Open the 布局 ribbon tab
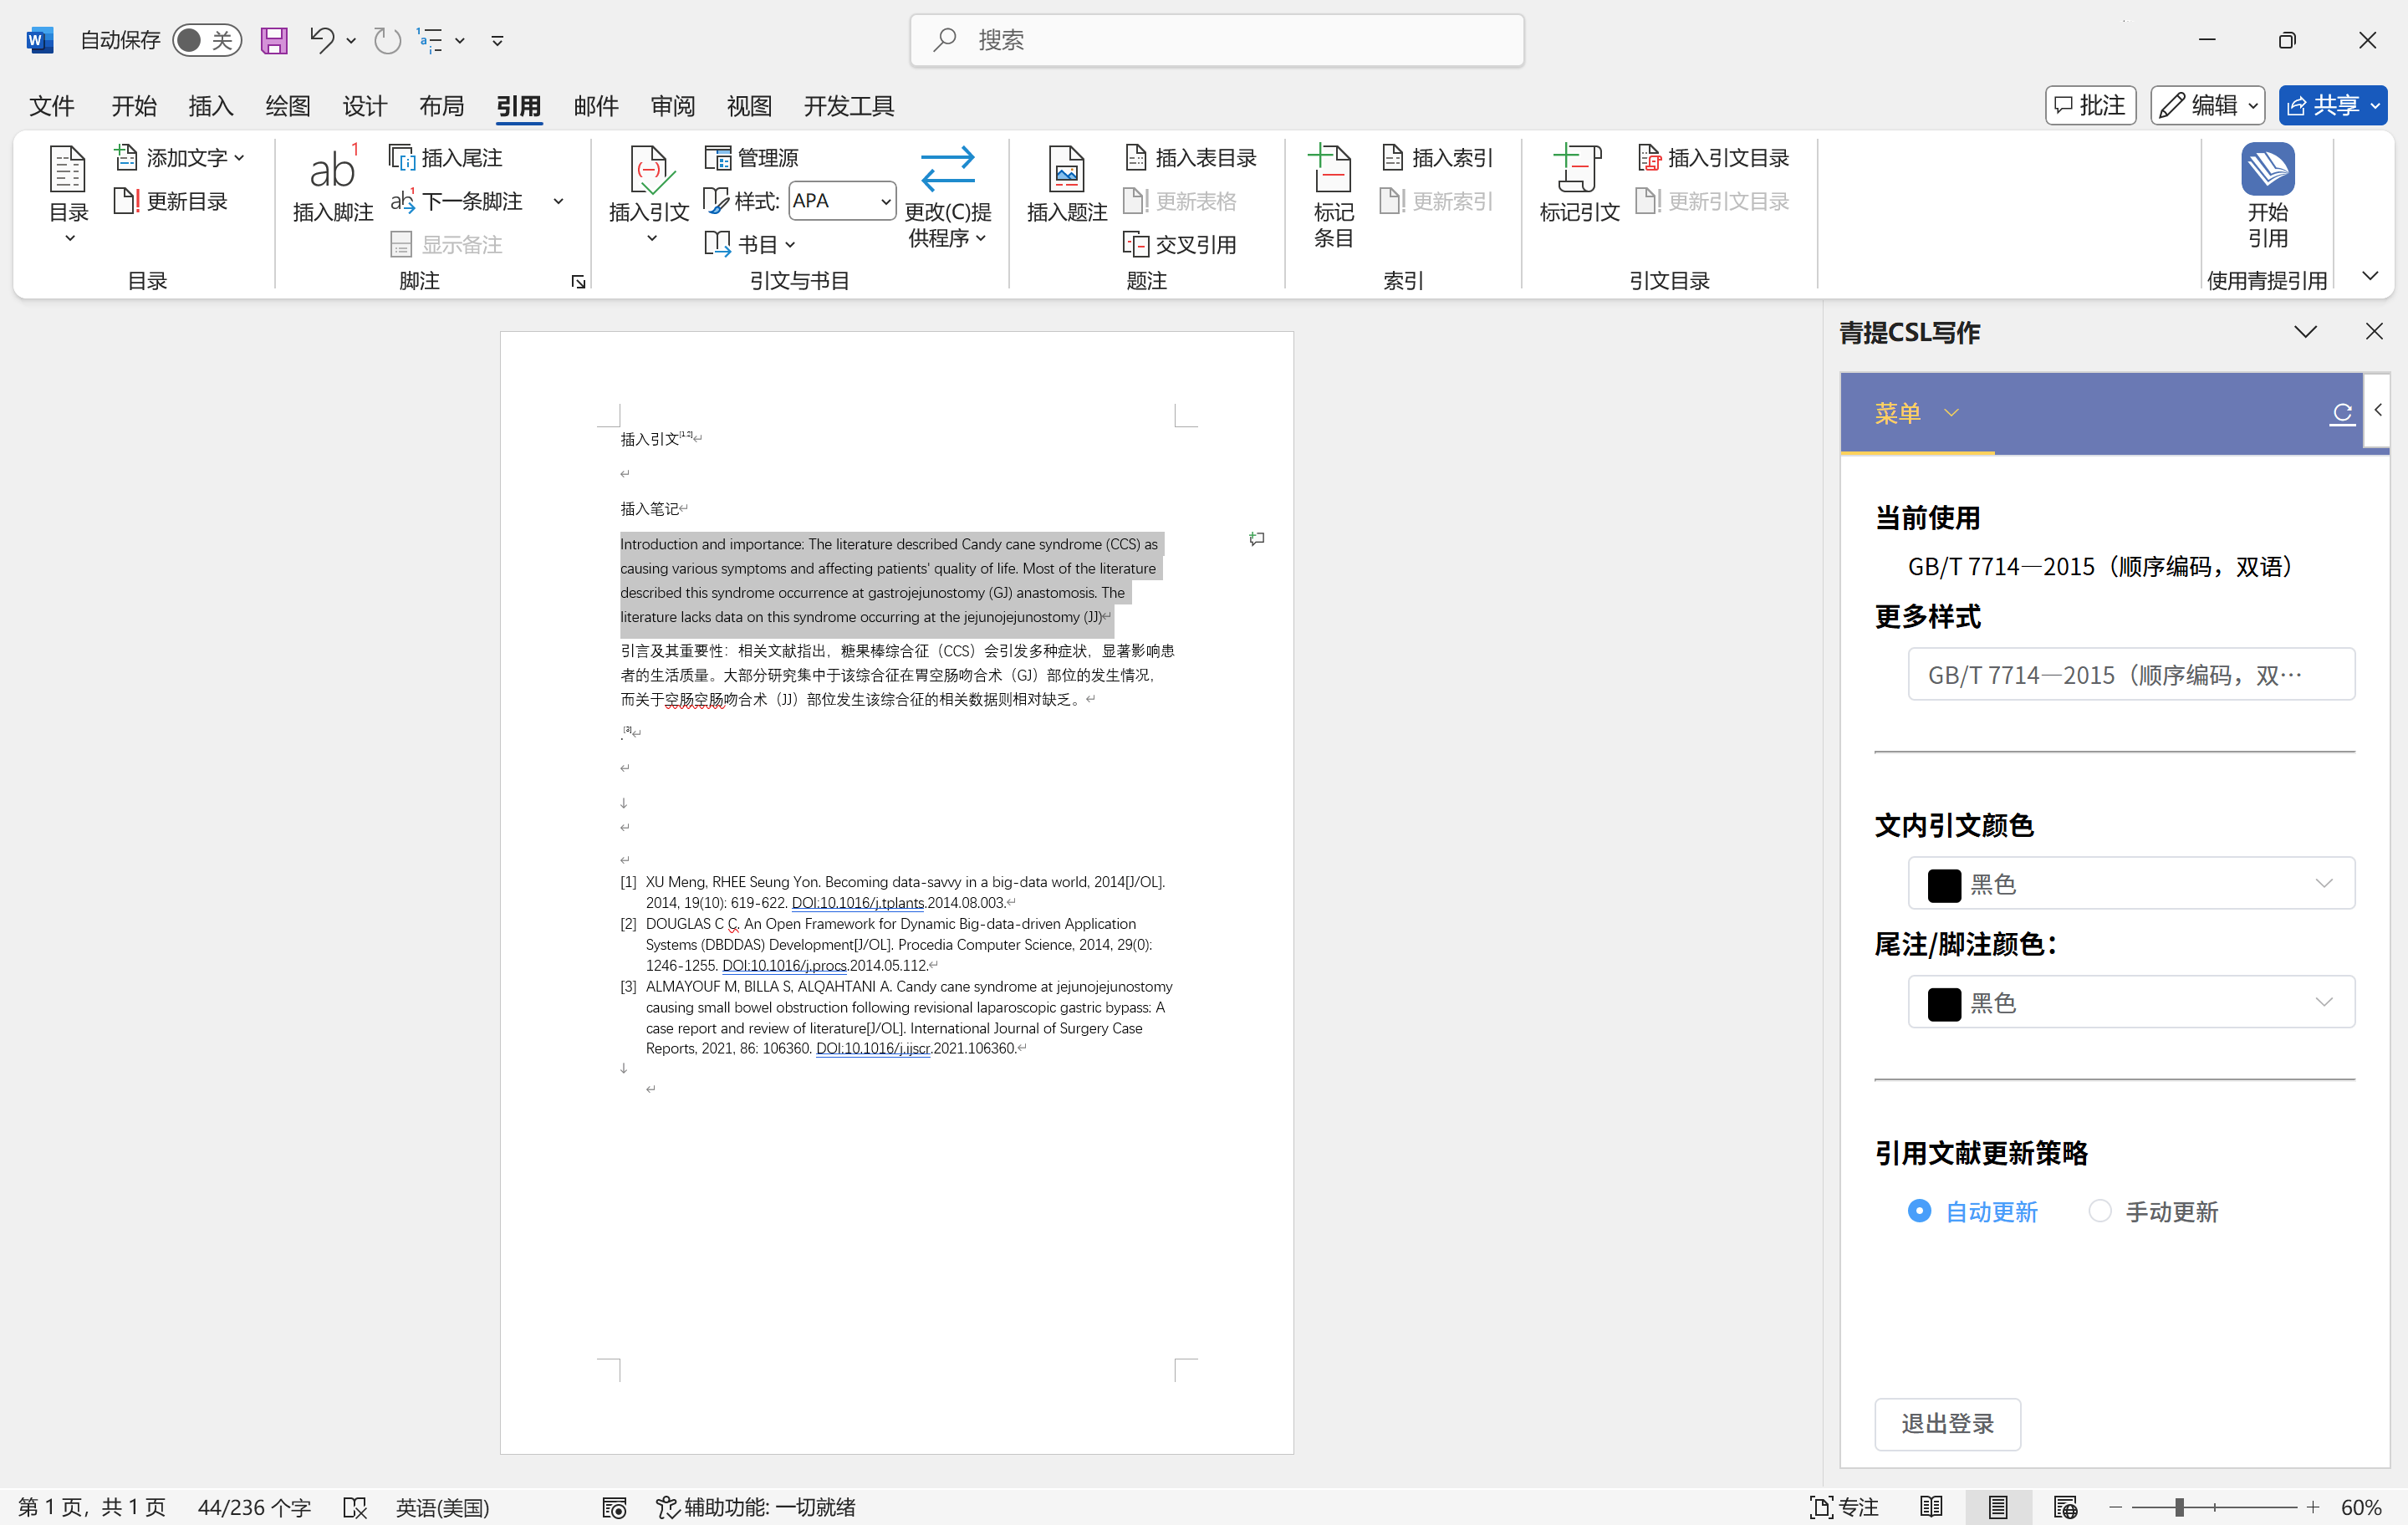Viewport: 2408px width, 1525px height. tap(441, 106)
